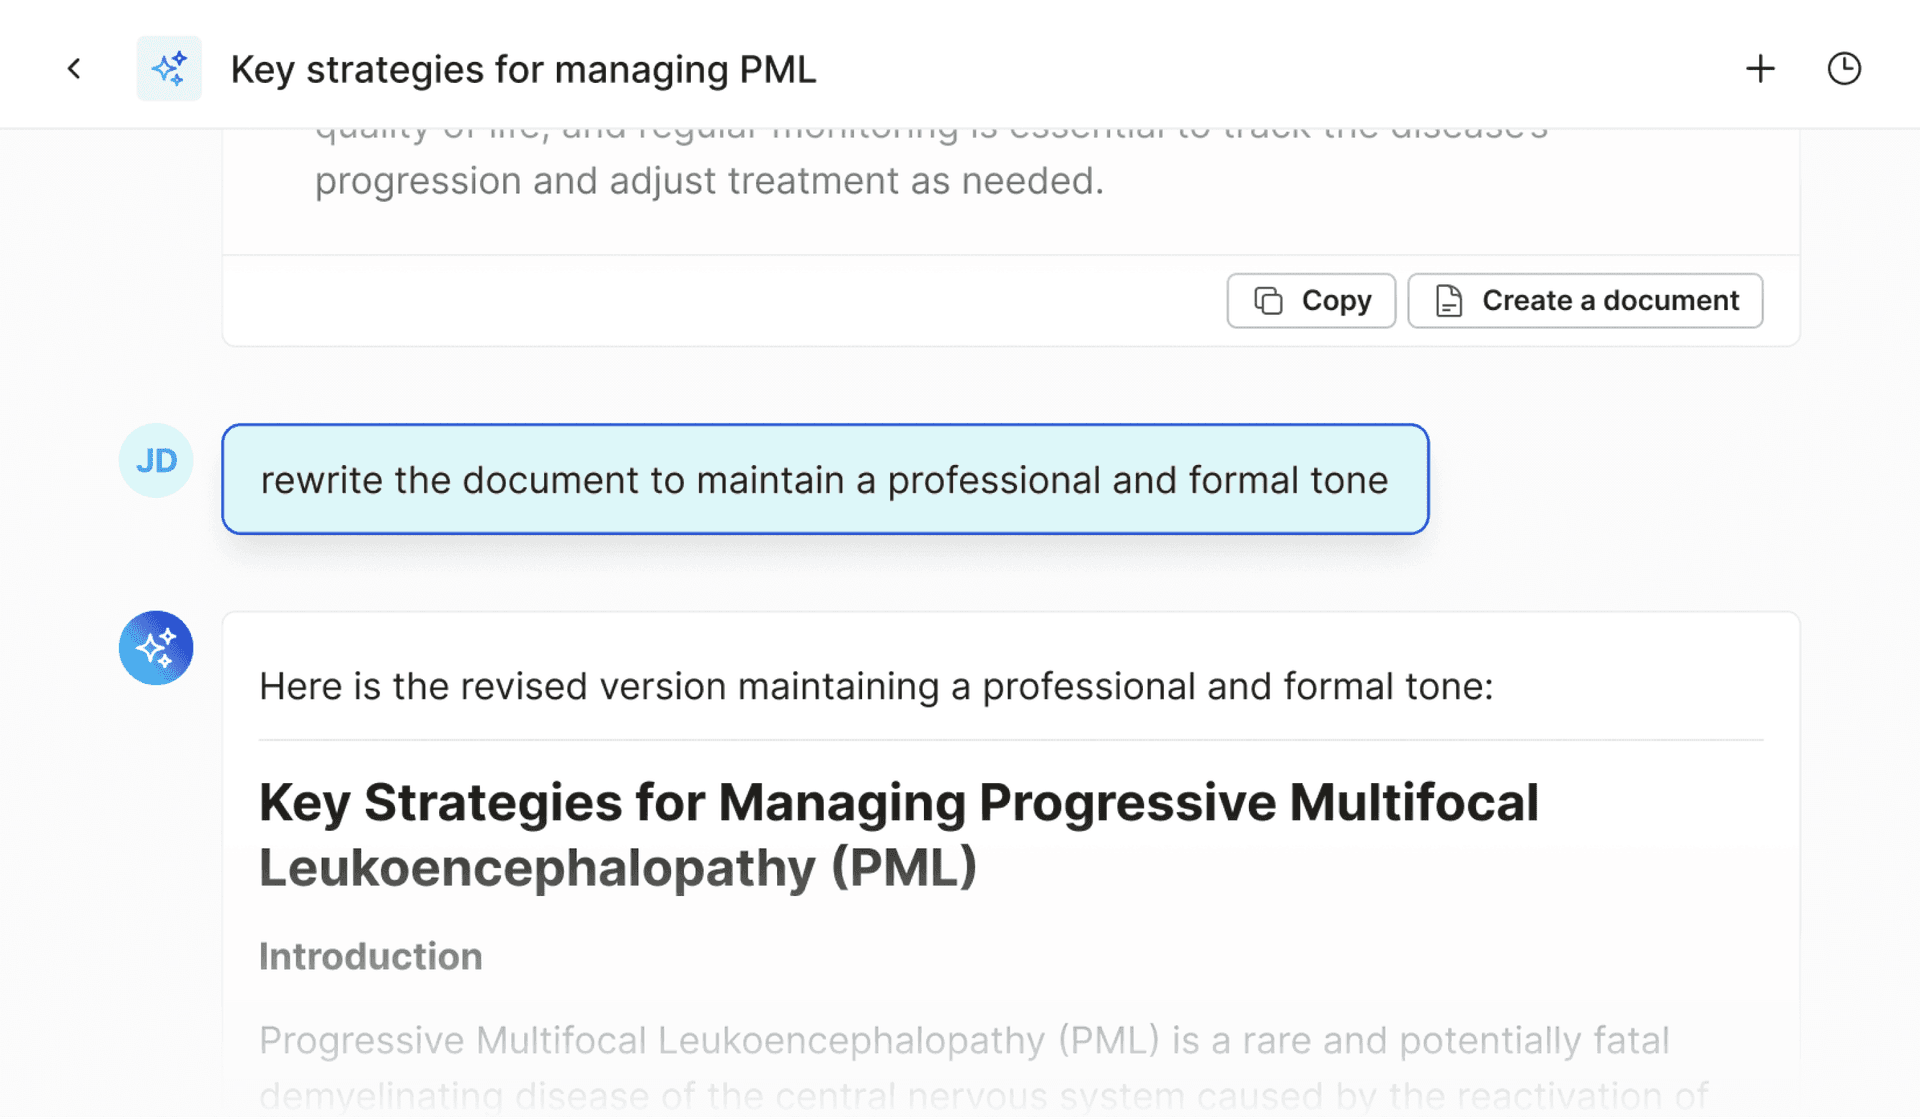Click the AI sparkle icon beside the title
1920x1119 pixels.
[169, 69]
